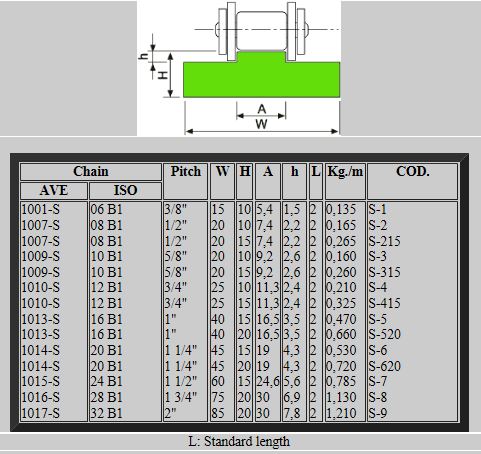Click code 'S-6'
The height and width of the screenshot is (454, 481).
pos(378,350)
